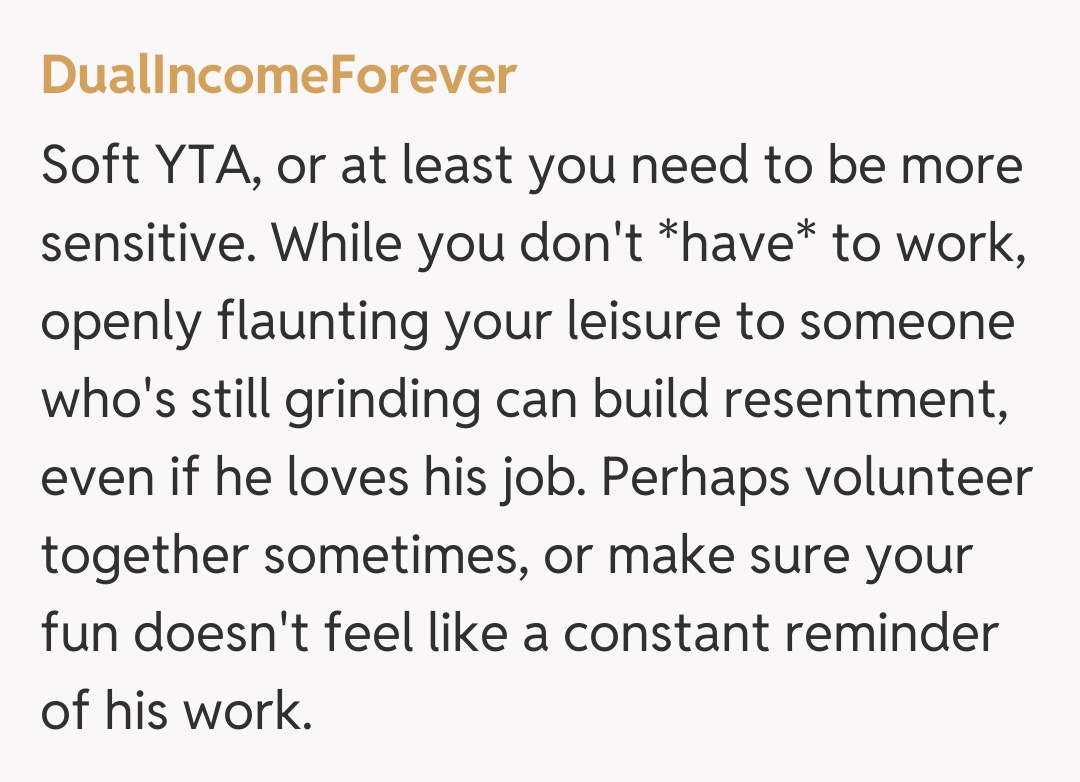This screenshot has width=1080, height=782.
Task: Open the DualIncomeForever user profile
Action: tap(278, 76)
